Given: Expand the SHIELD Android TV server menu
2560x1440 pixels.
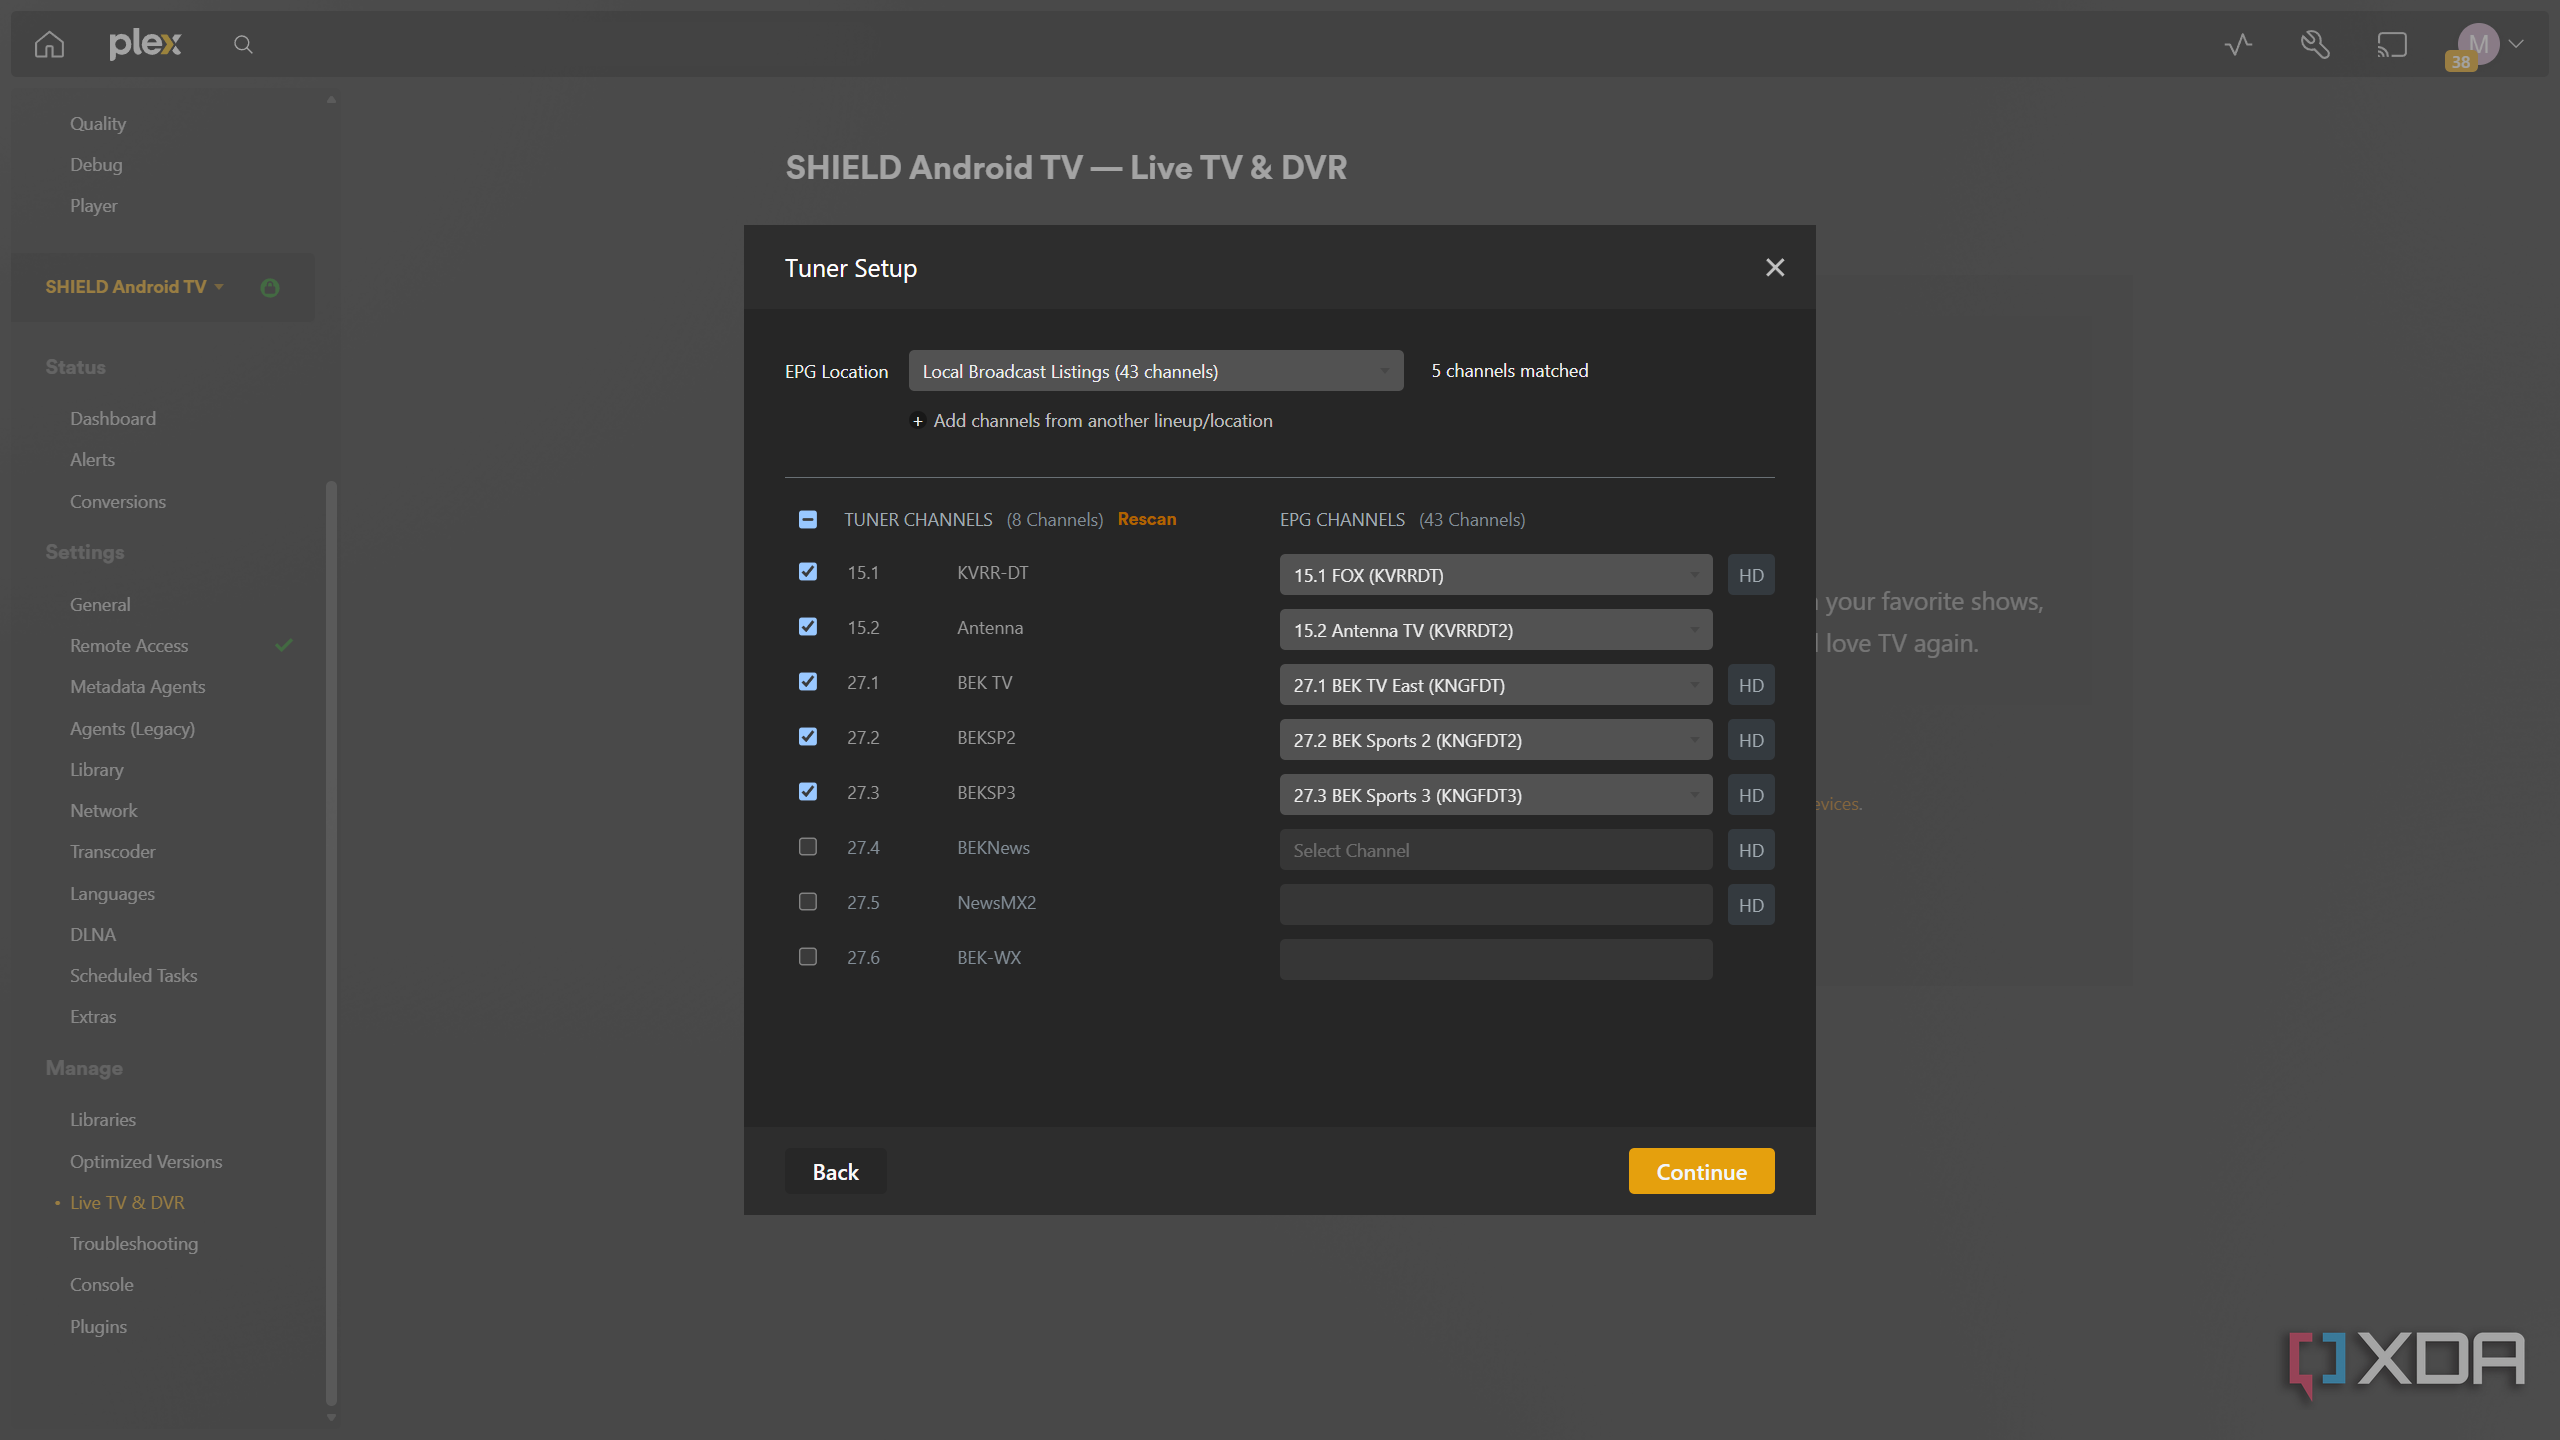Looking at the screenshot, I should click(134, 287).
